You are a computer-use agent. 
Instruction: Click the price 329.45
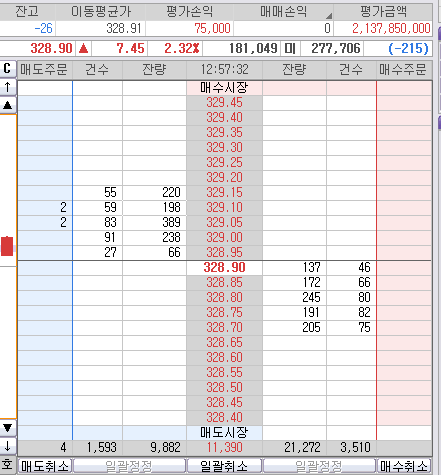(x=224, y=103)
